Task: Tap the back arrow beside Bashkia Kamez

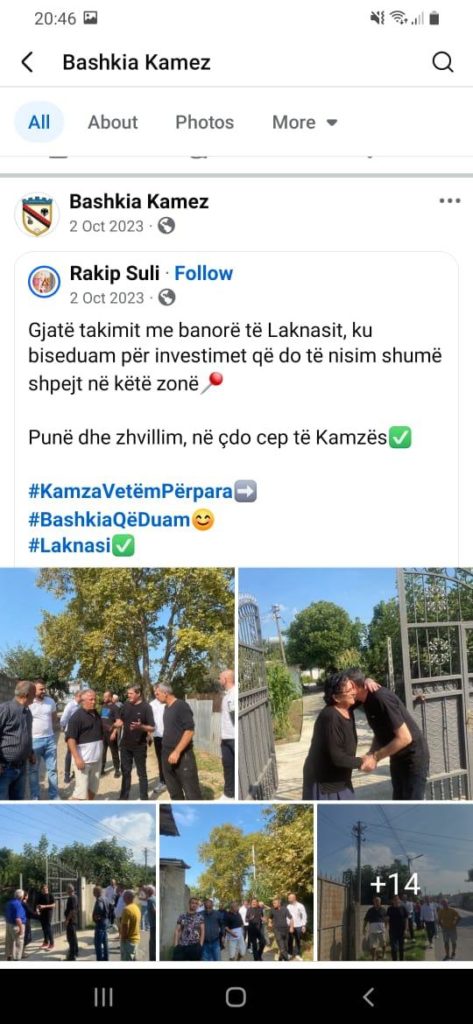Action: click(27, 62)
